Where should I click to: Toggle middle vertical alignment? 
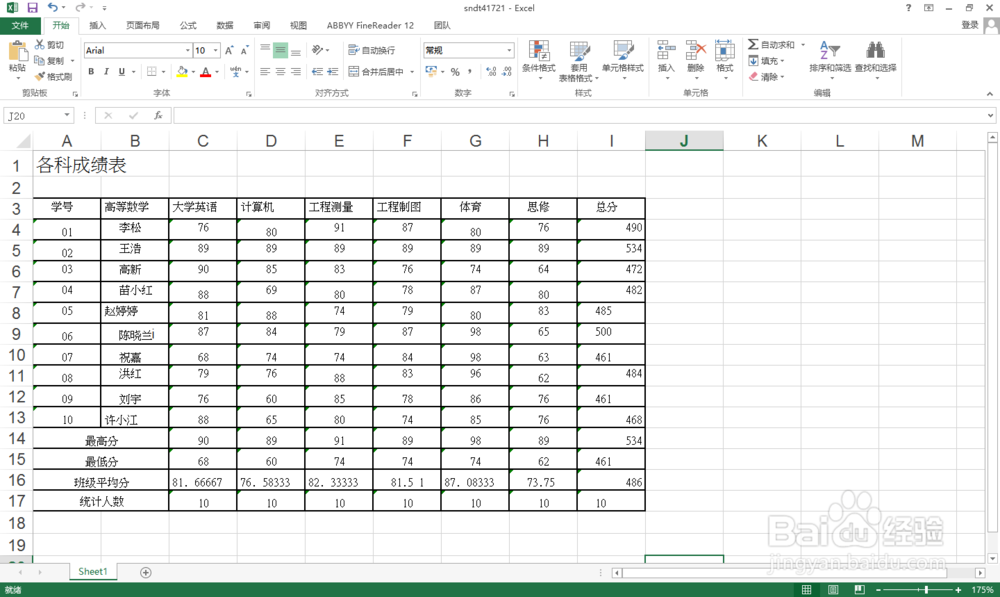pyautogui.click(x=281, y=50)
